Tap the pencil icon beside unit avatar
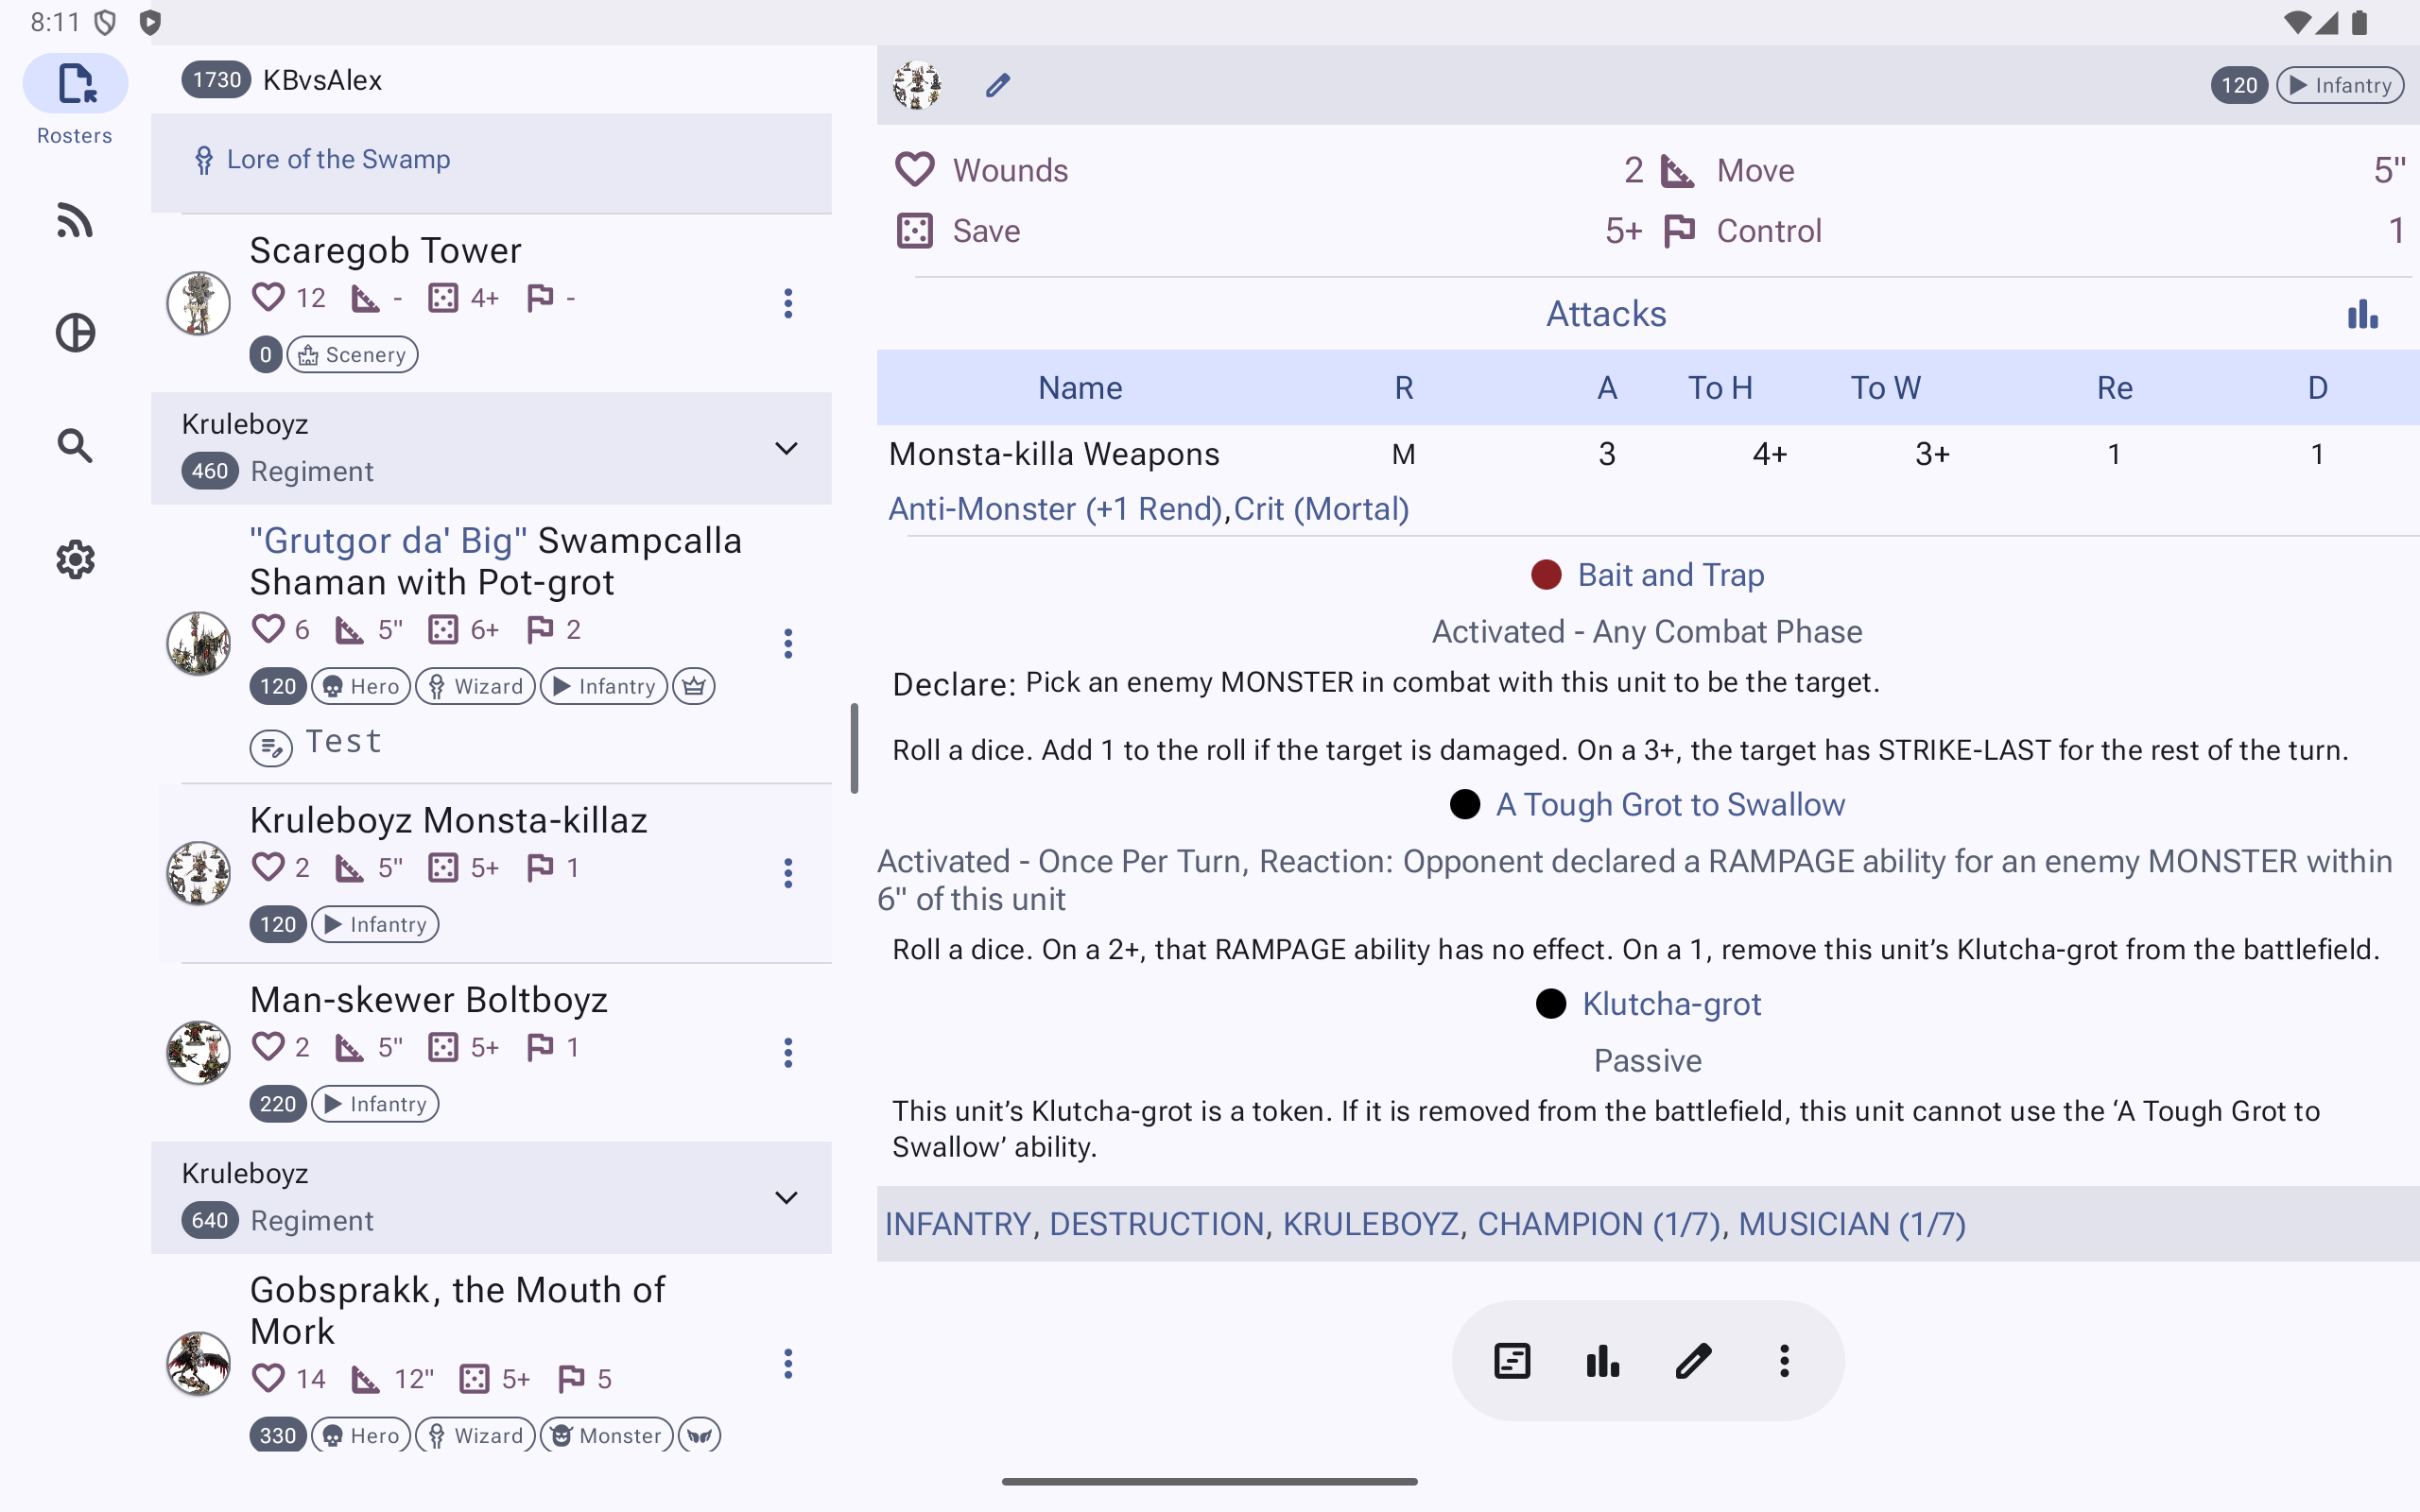This screenshot has height=1512, width=2420. (997, 85)
